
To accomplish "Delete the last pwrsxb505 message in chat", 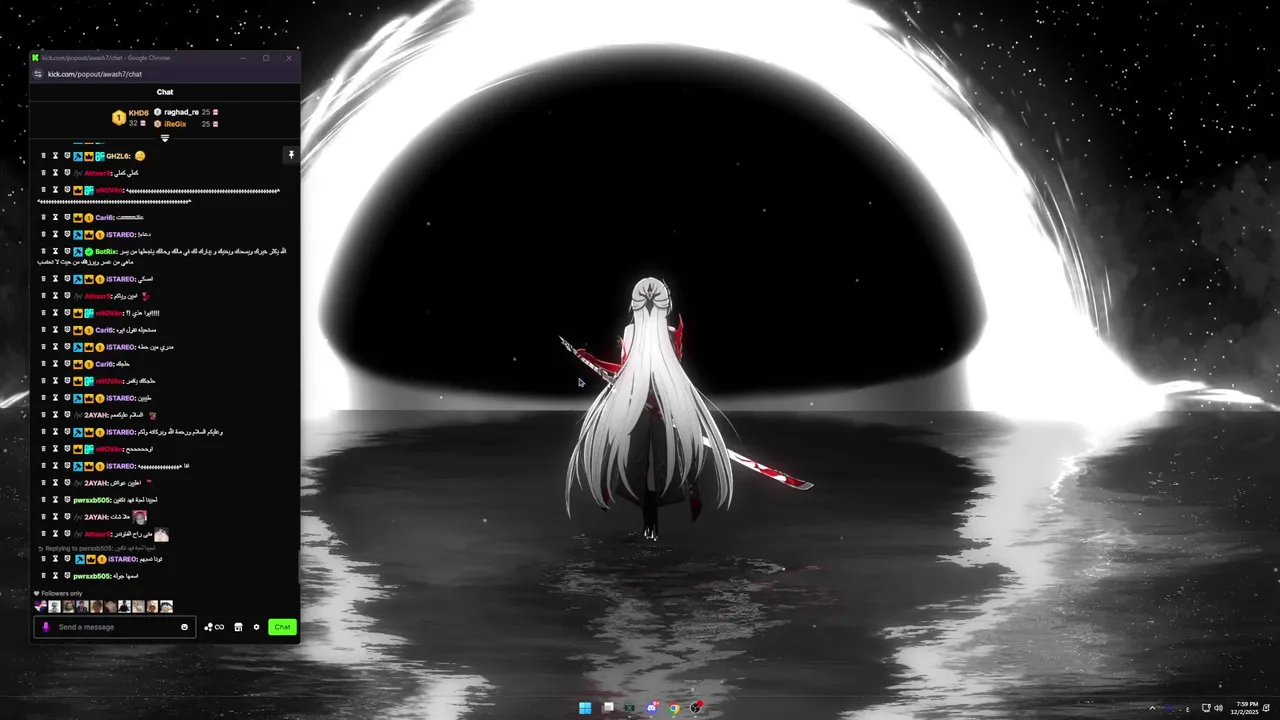I will [x=43, y=576].
